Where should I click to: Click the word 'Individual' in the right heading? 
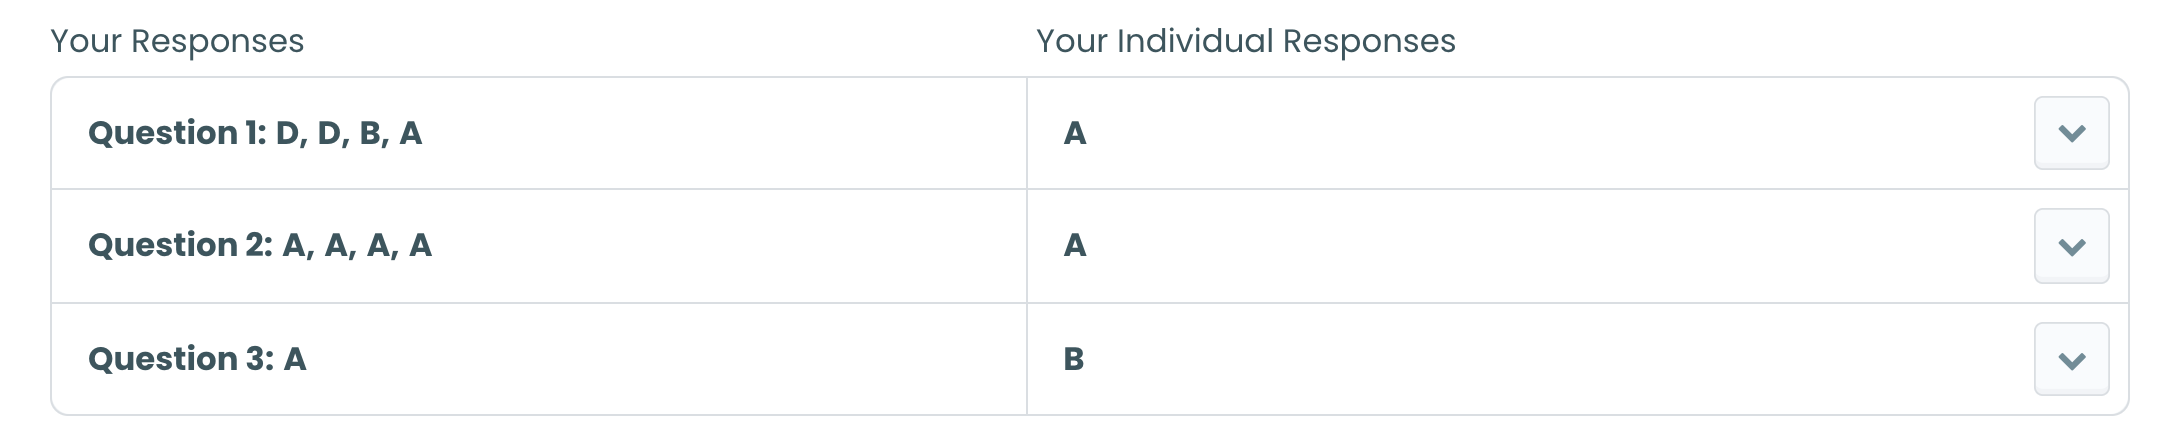[1195, 41]
